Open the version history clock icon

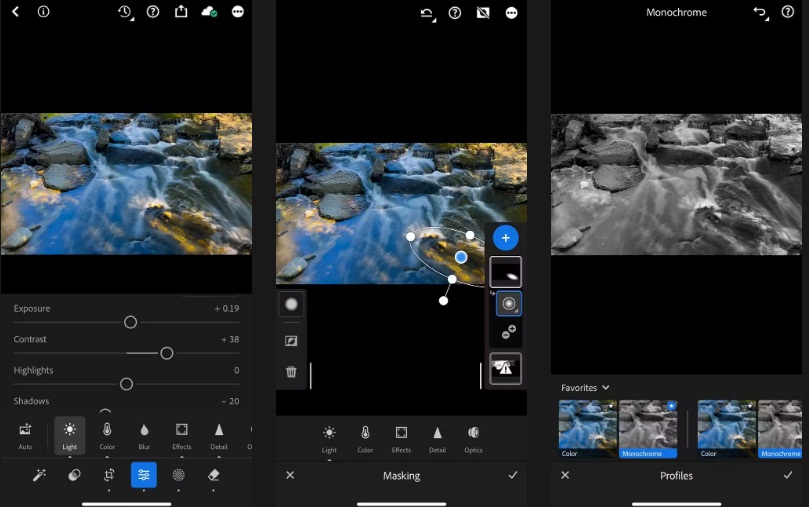(124, 12)
